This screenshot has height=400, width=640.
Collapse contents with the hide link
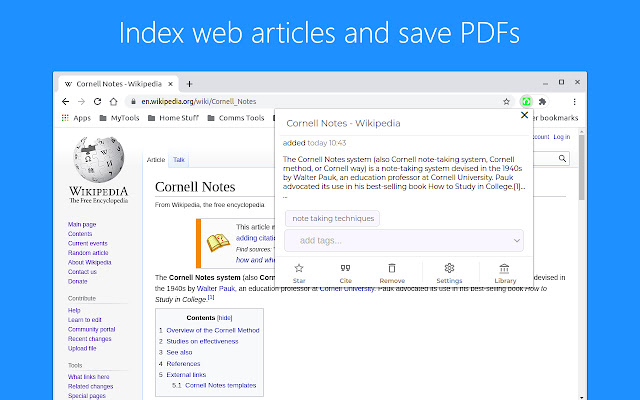click(224, 318)
